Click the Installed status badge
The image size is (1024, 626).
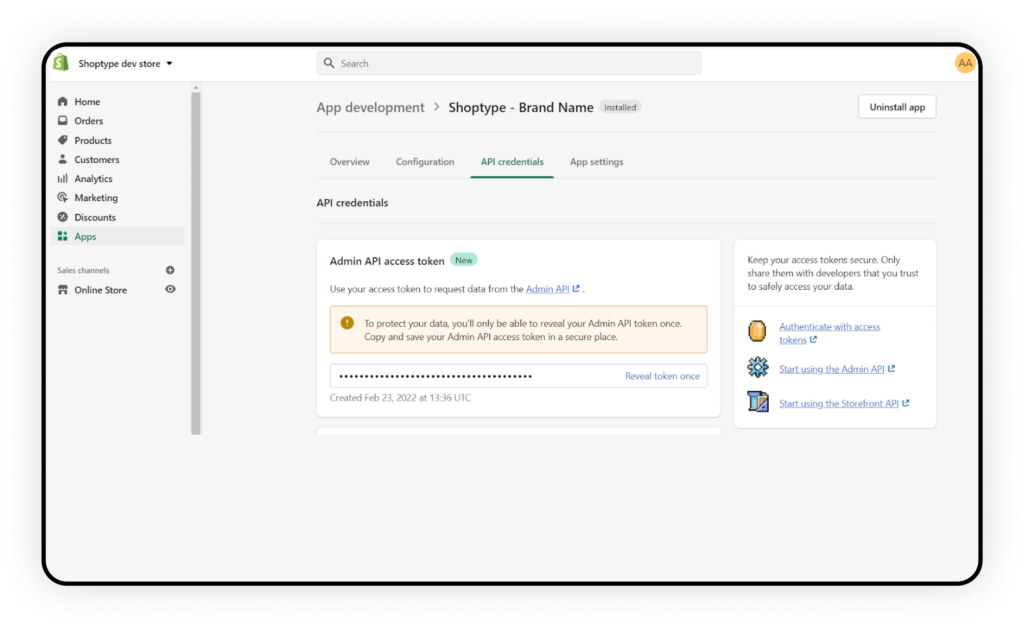620,107
